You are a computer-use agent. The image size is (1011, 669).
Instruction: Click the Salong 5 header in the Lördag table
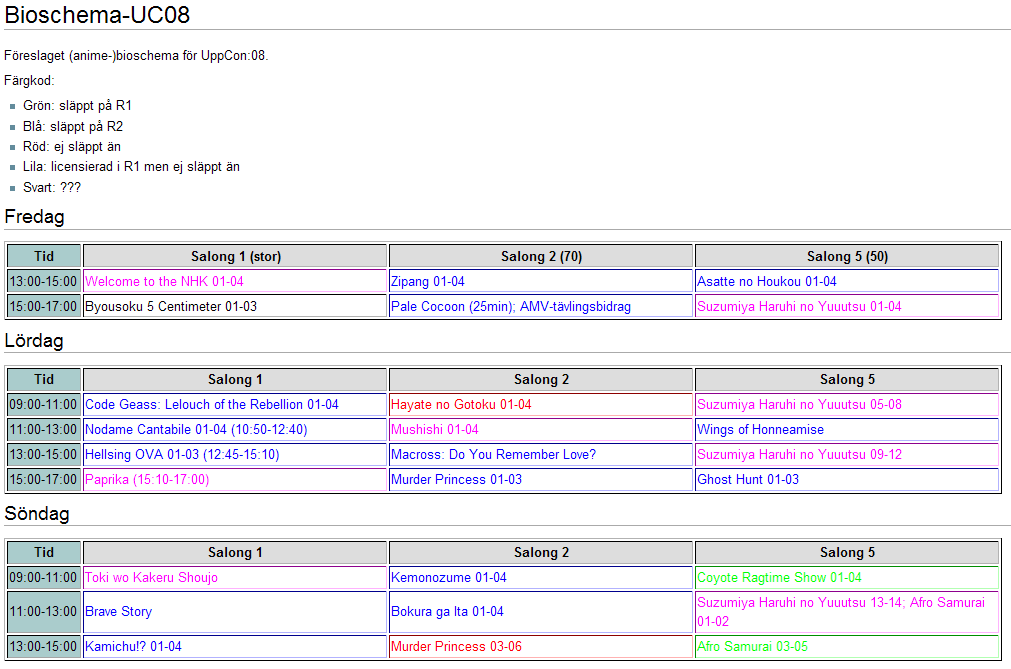tap(847, 379)
